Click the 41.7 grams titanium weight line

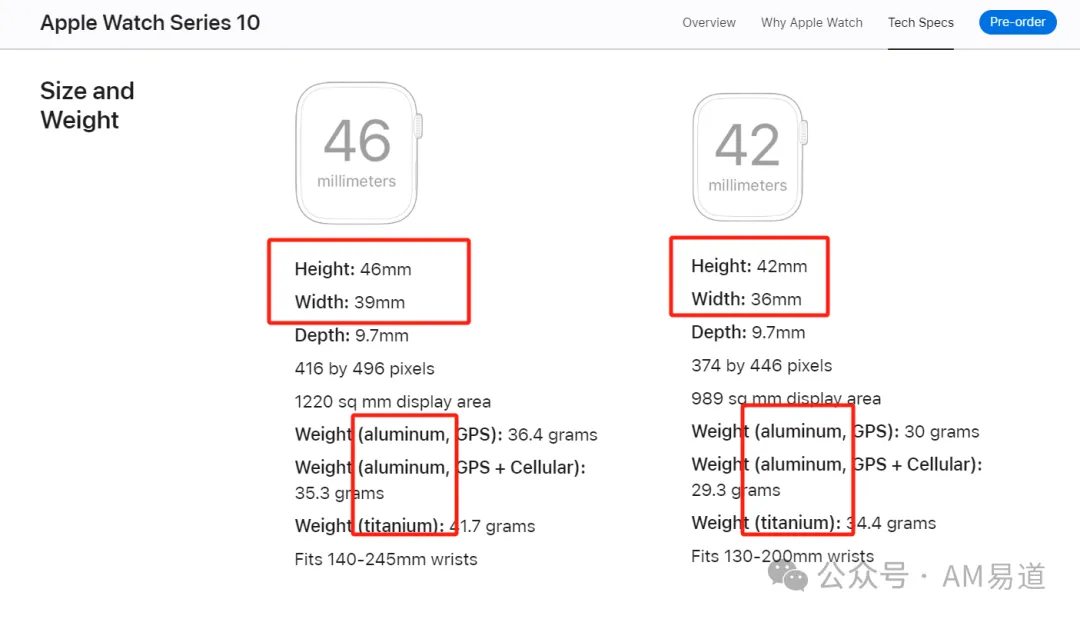pos(415,526)
